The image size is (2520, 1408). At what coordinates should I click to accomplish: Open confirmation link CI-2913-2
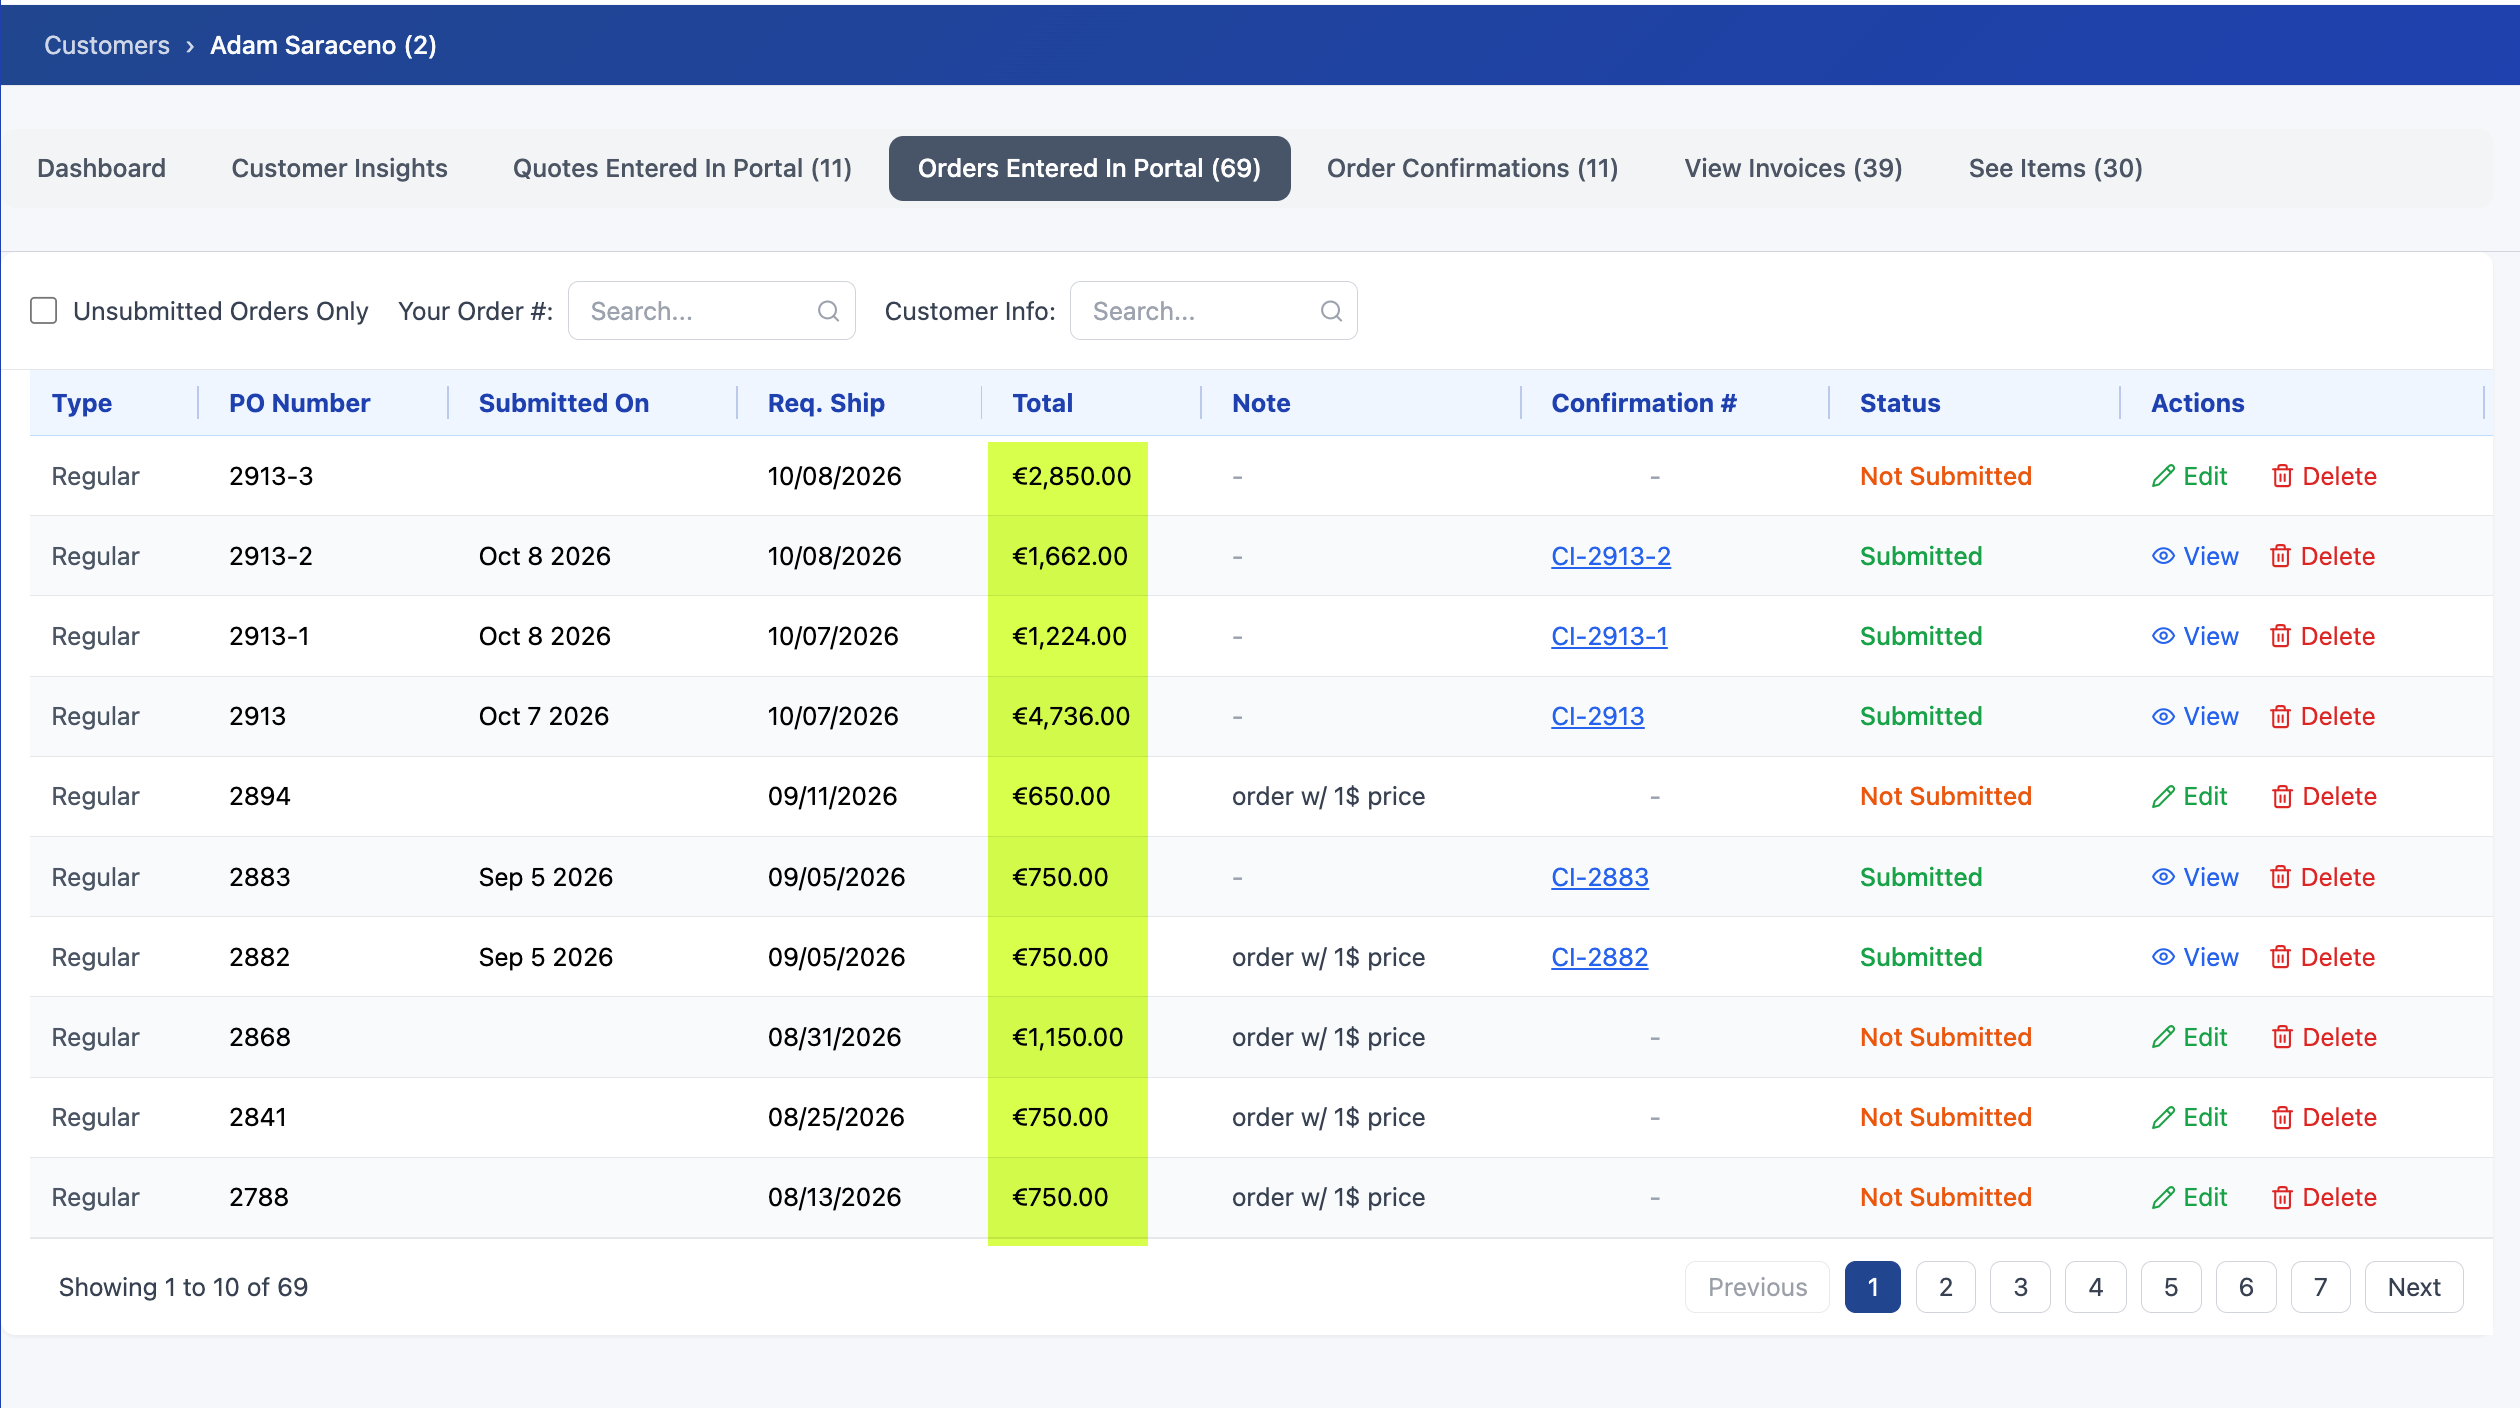(x=1610, y=556)
